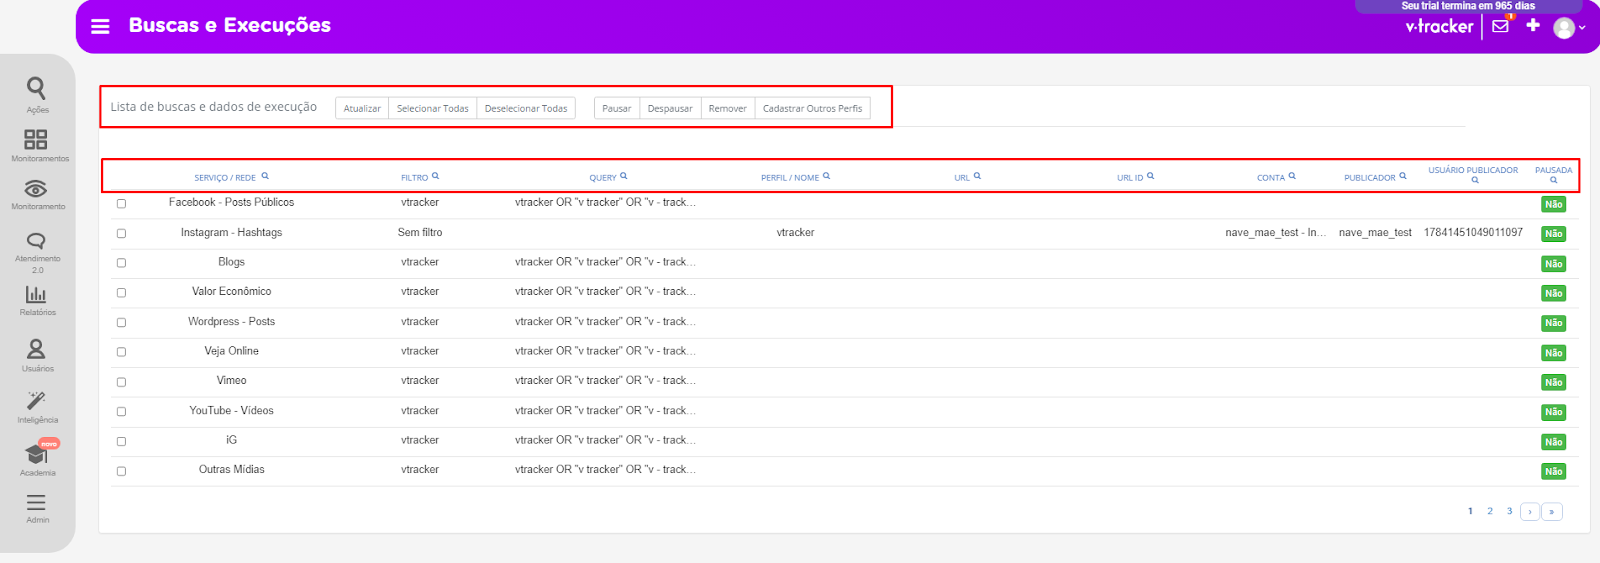Go to page 2 of results
This screenshot has height=563, width=1600.
tap(1490, 511)
